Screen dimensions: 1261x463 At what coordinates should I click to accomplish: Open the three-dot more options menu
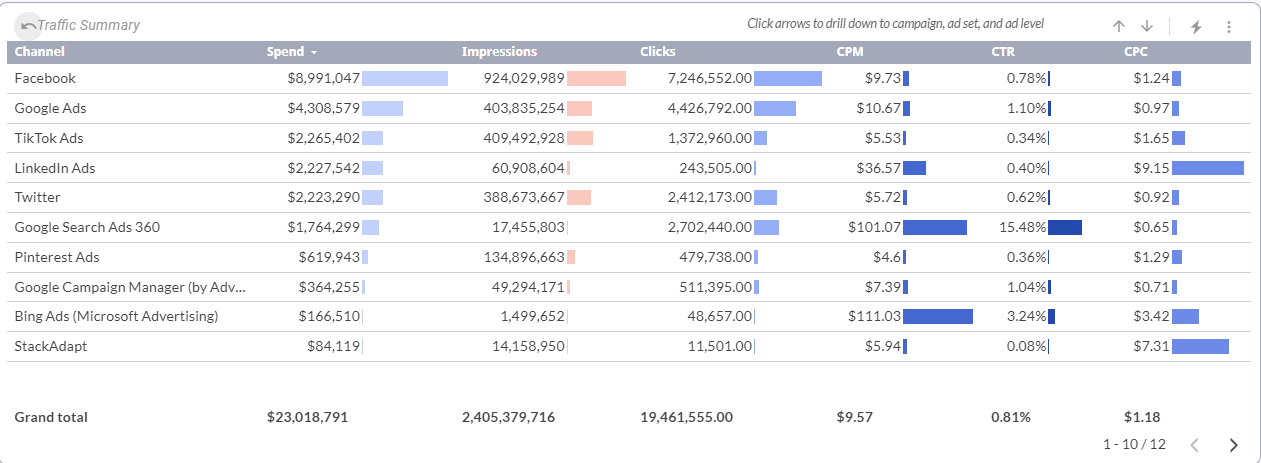click(x=1229, y=27)
